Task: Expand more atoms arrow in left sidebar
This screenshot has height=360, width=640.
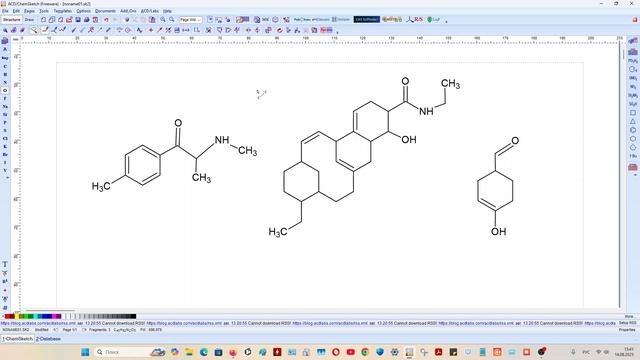Action: click(x=7, y=178)
